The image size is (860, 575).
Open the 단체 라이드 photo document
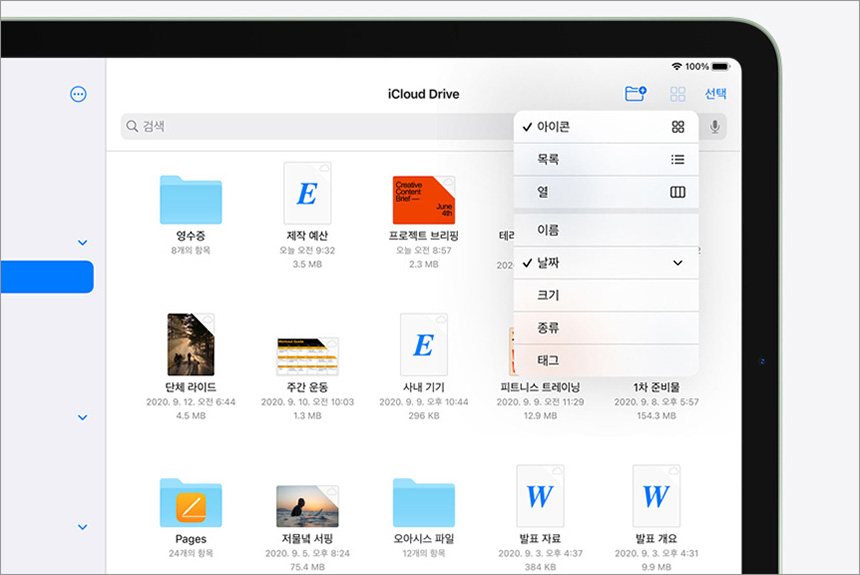pyautogui.click(x=191, y=345)
